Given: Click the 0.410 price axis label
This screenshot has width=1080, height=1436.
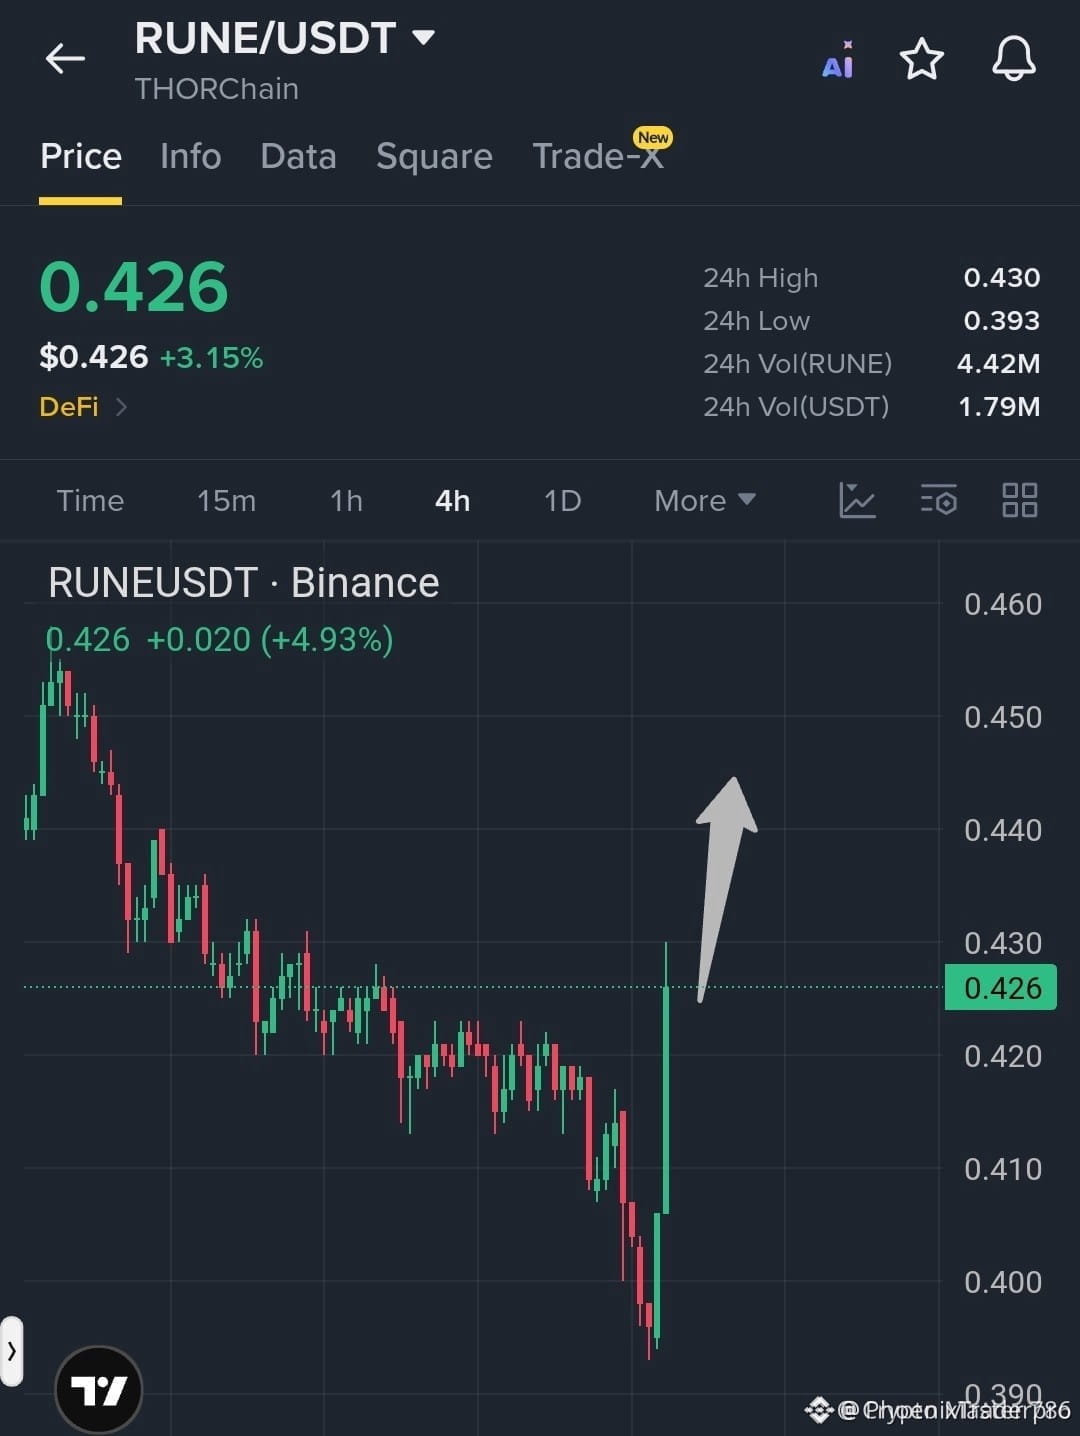Looking at the screenshot, I should (x=1002, y=1169).
